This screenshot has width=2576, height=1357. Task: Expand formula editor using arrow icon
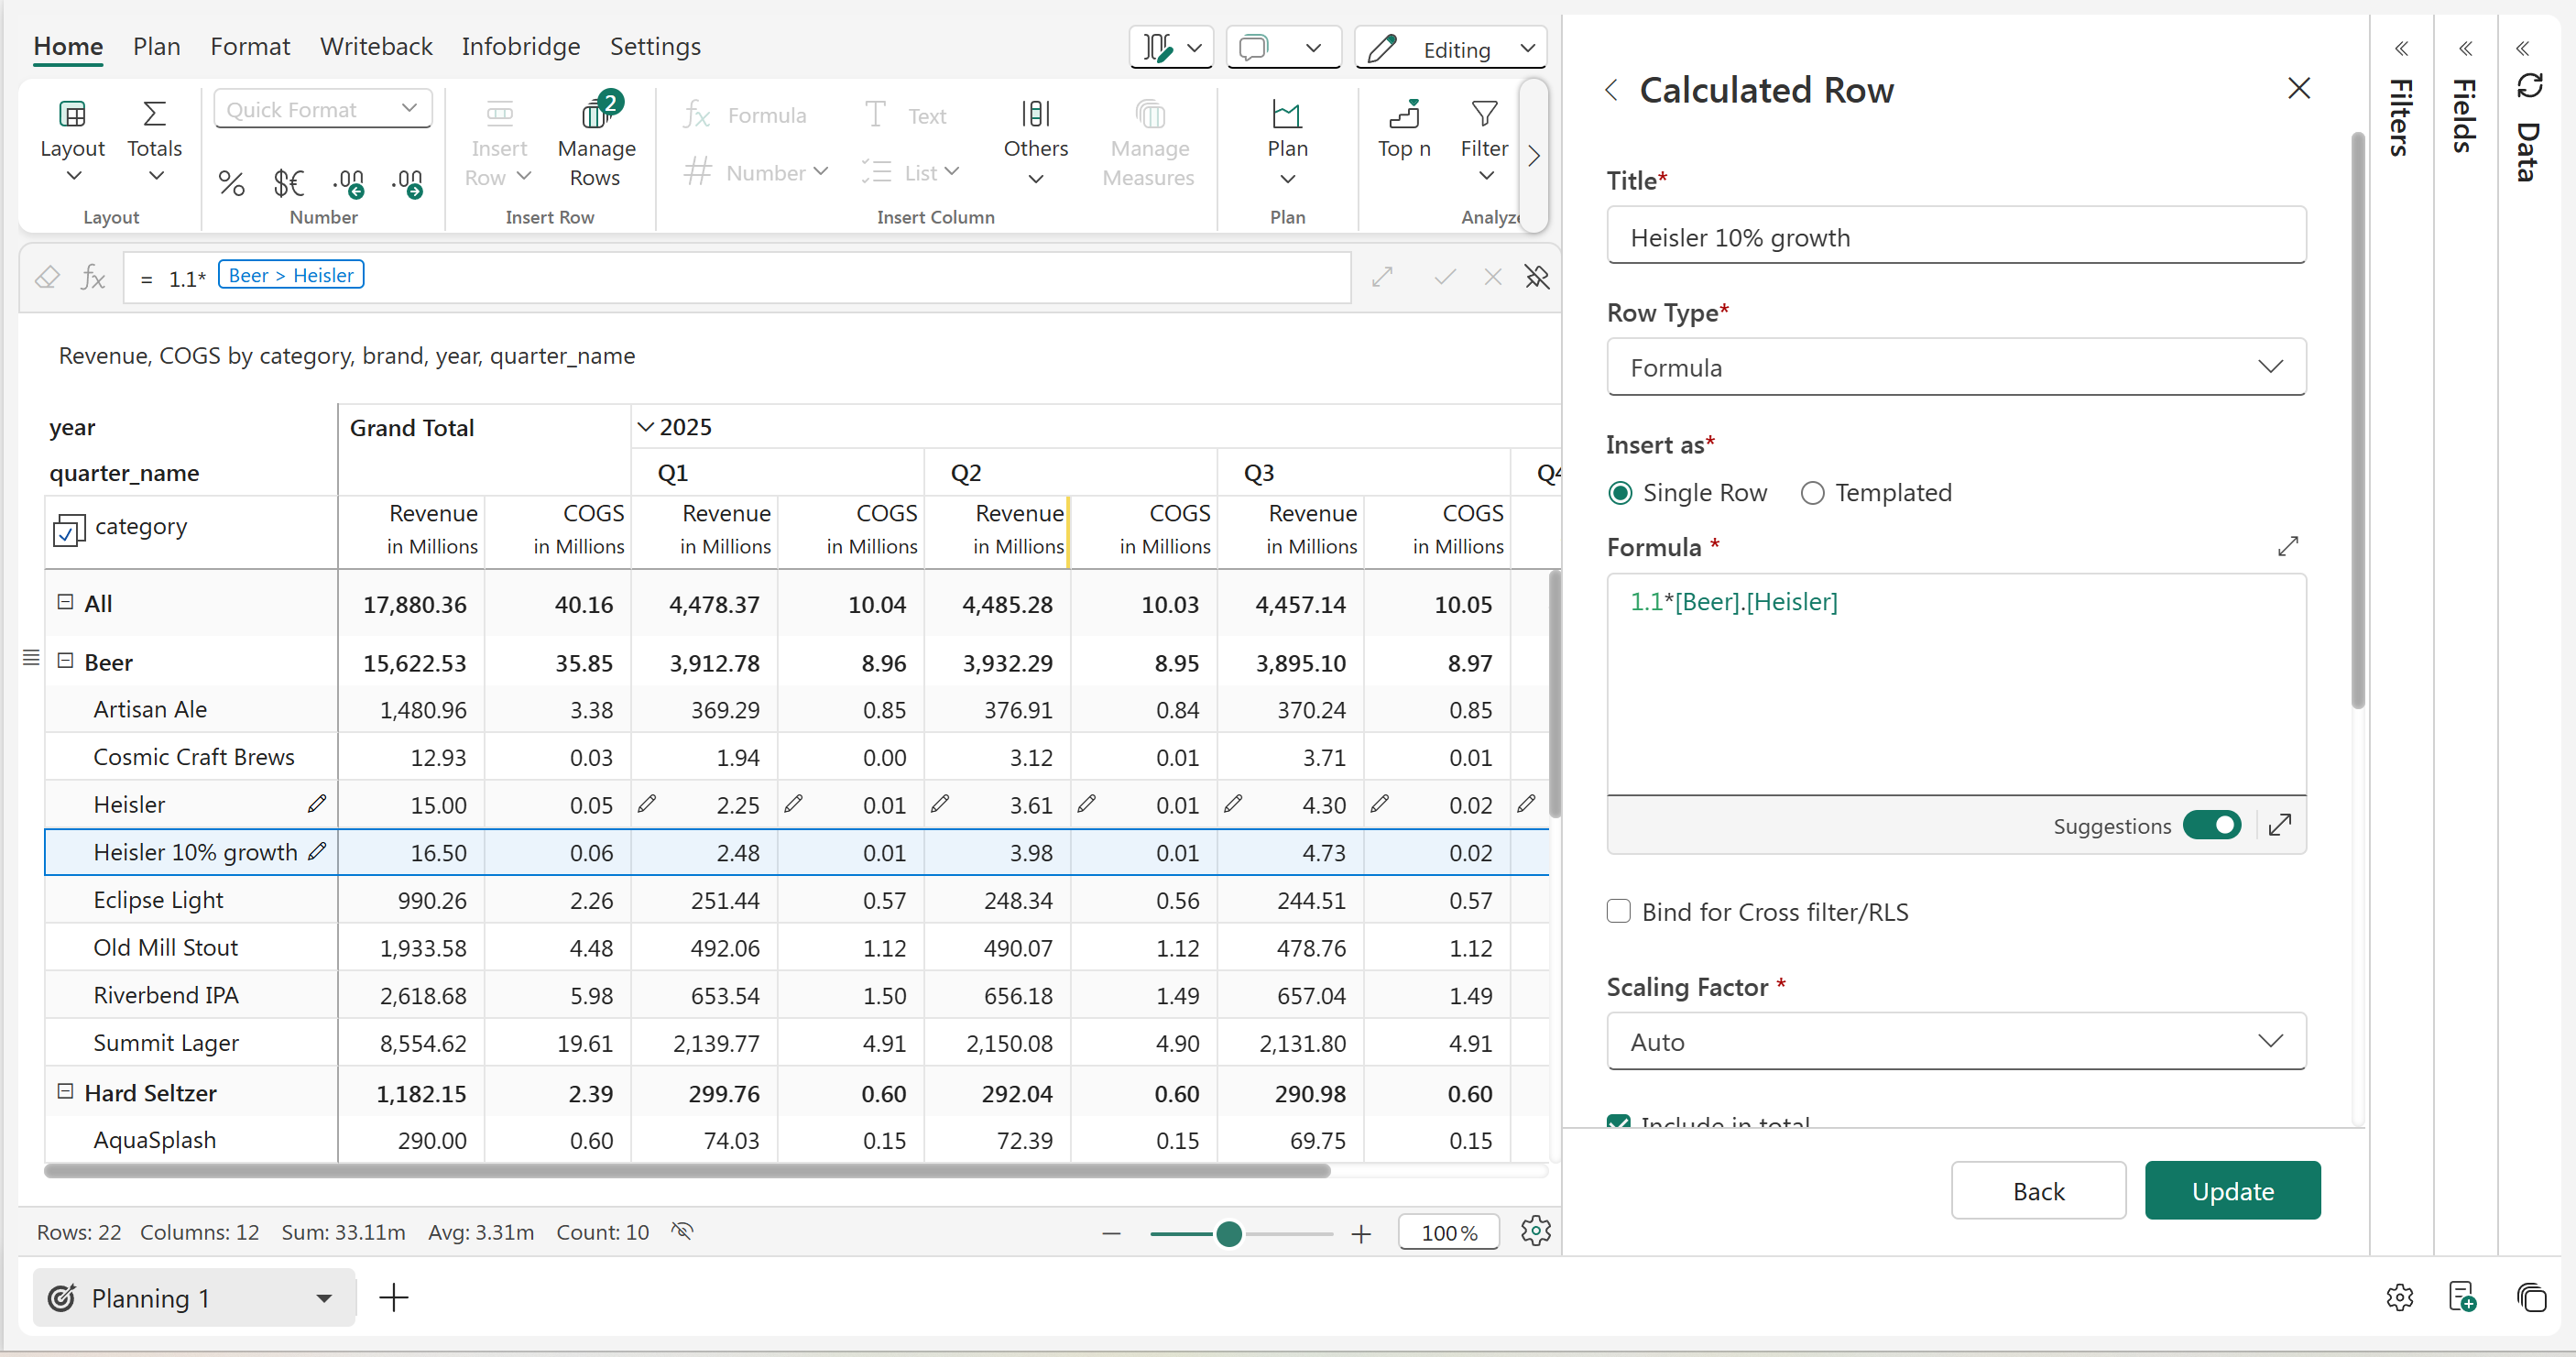(2287, 546)
